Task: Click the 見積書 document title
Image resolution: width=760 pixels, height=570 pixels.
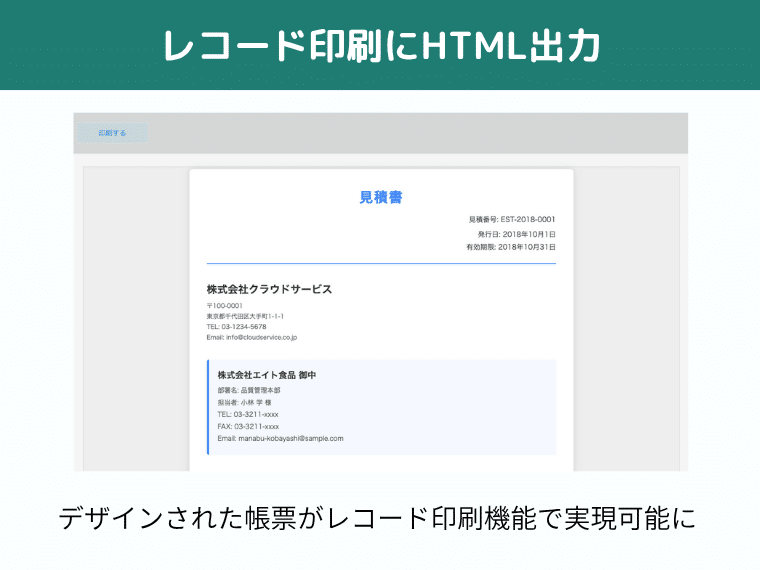Action: pyautogui.click(x=381, y=198)
